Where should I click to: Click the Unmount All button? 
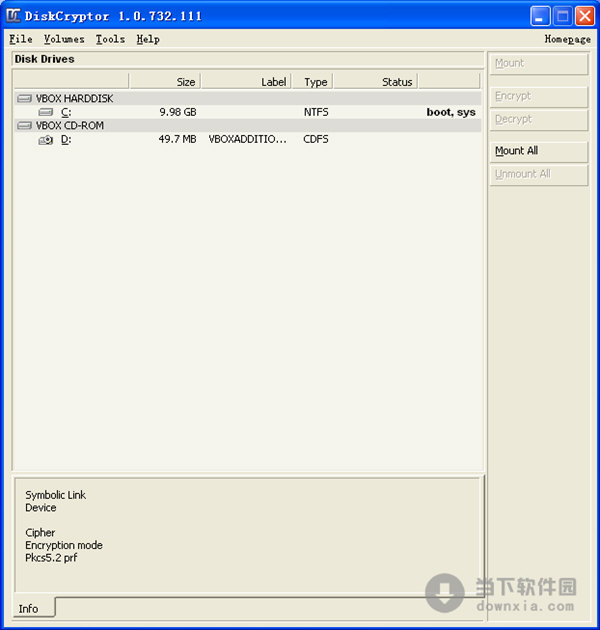(538, 174)
